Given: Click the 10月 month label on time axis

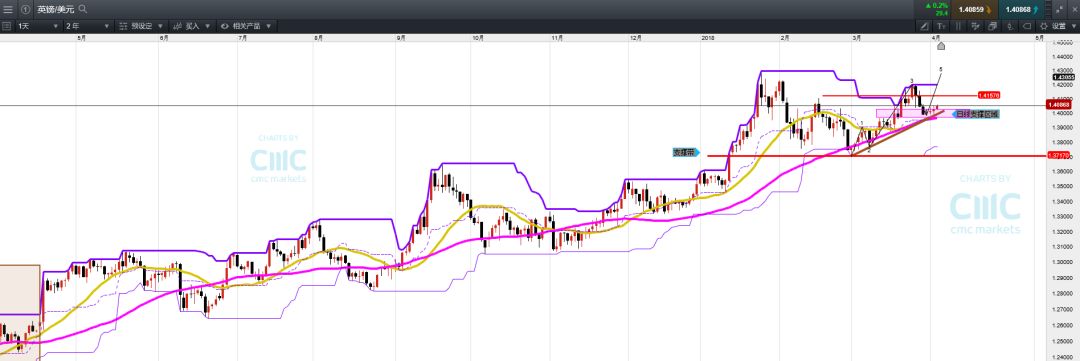Looking at the screenshot, I should [478, 38].
